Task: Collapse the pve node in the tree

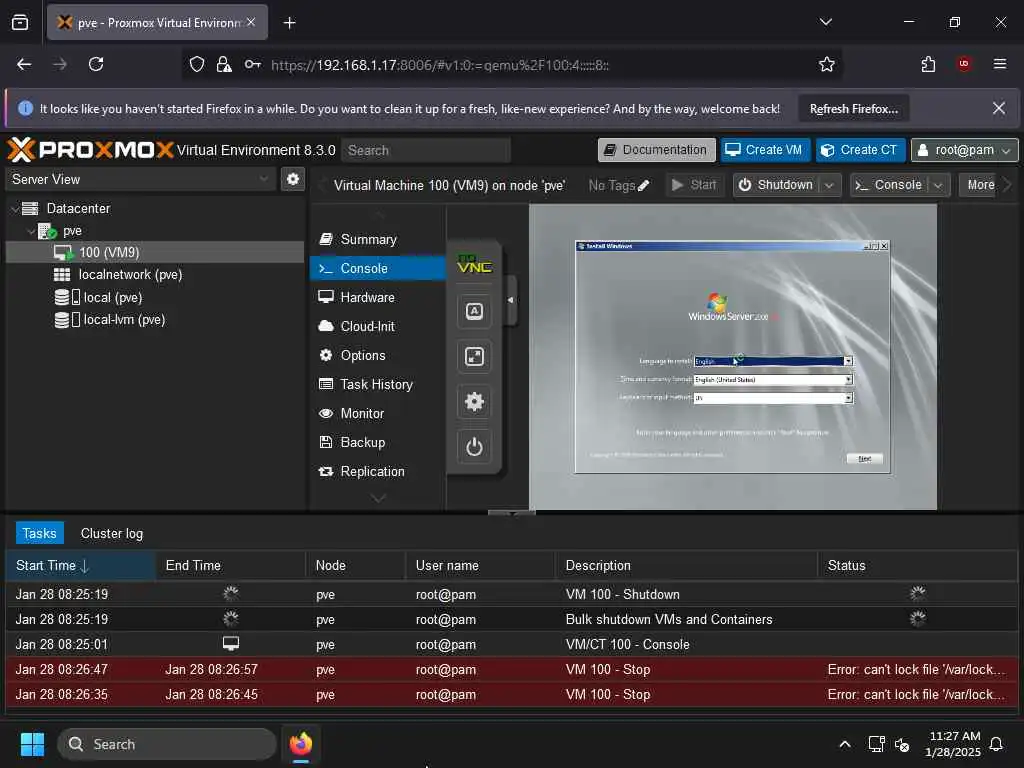Action: click(x=31, y=231)
